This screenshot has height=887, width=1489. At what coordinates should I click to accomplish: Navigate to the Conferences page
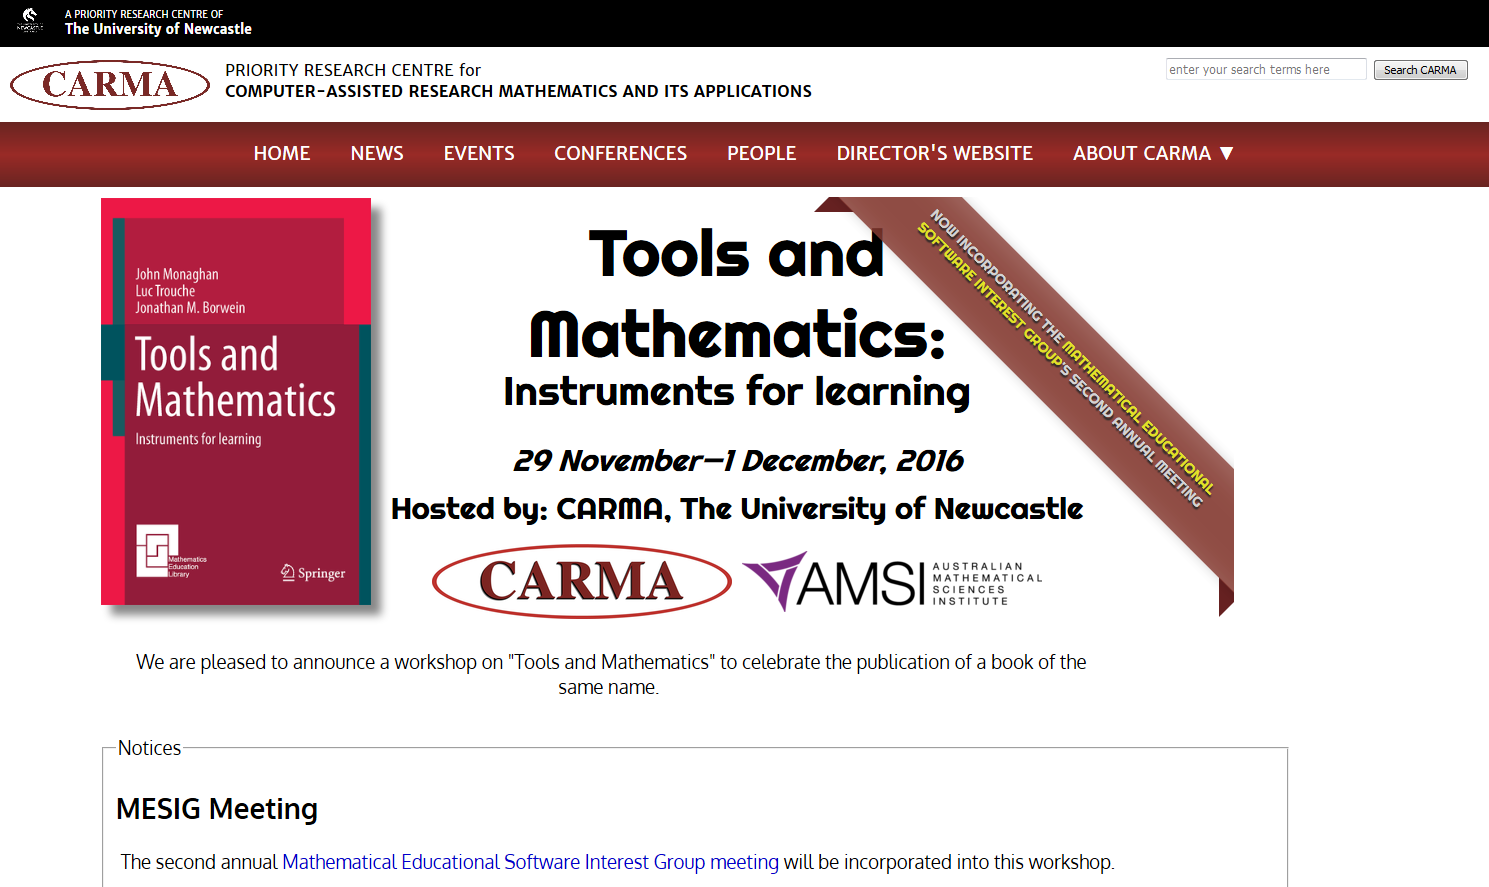coord(620,153)
